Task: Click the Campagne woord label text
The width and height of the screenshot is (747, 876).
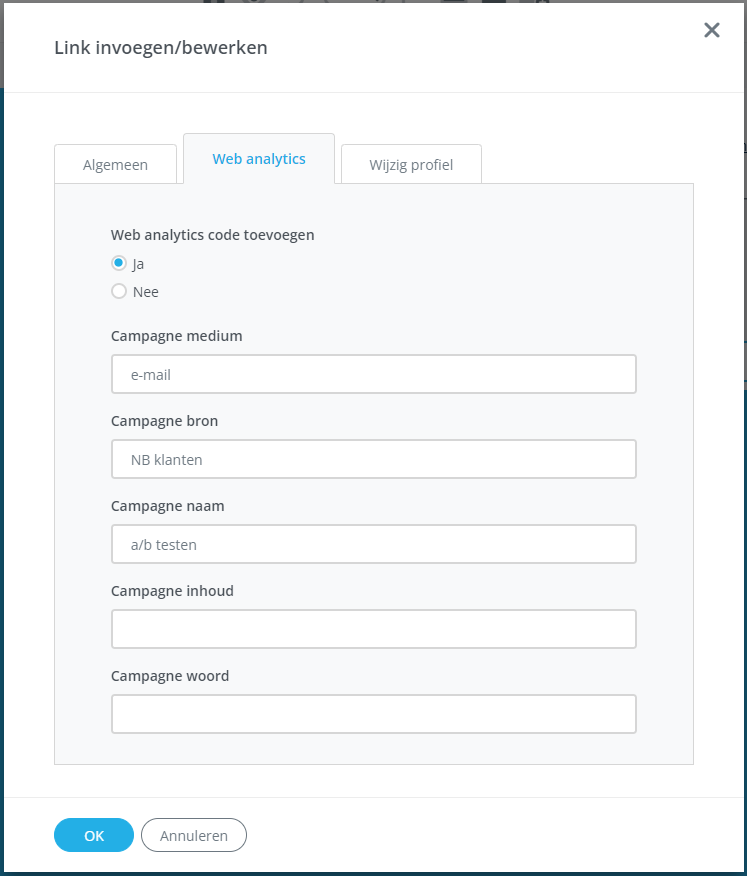Action: [170, 676]
